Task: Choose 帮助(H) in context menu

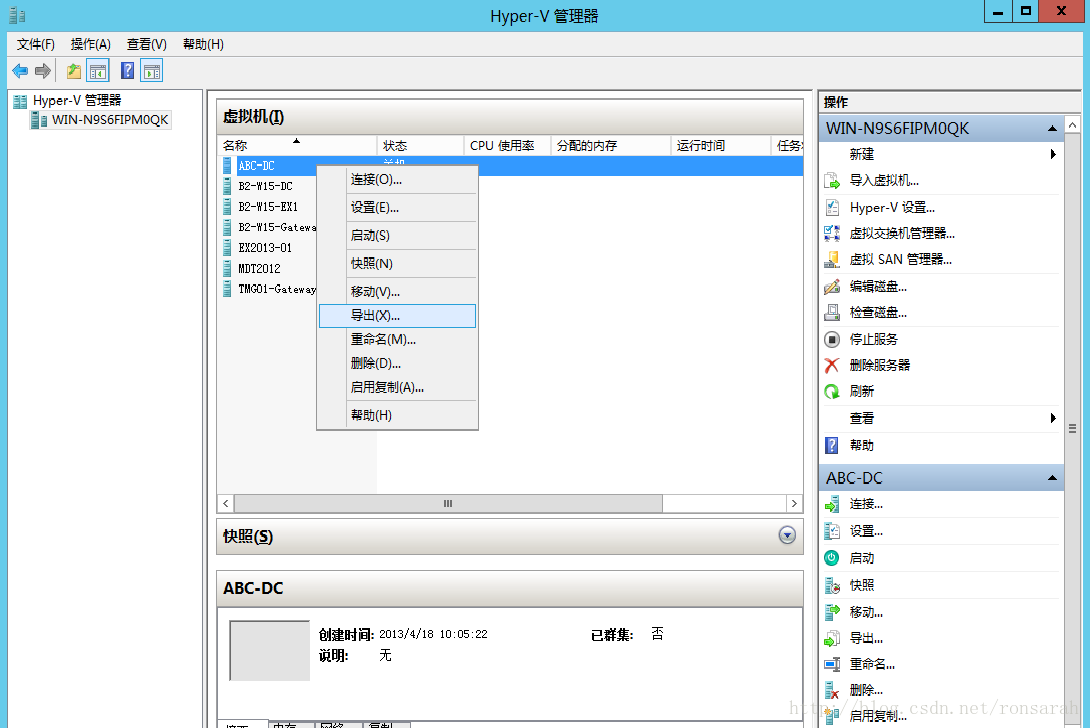Action: [x=397, y=415]
